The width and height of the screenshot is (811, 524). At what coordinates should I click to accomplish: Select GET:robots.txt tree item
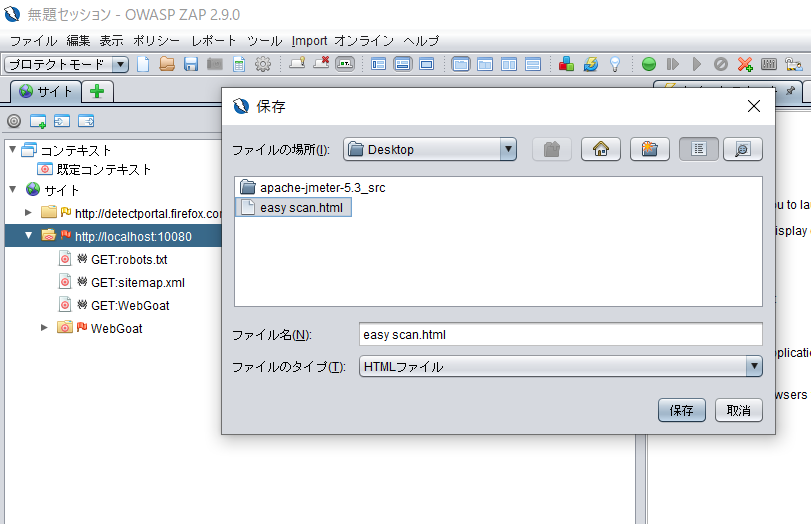click(x=113, y=259)
